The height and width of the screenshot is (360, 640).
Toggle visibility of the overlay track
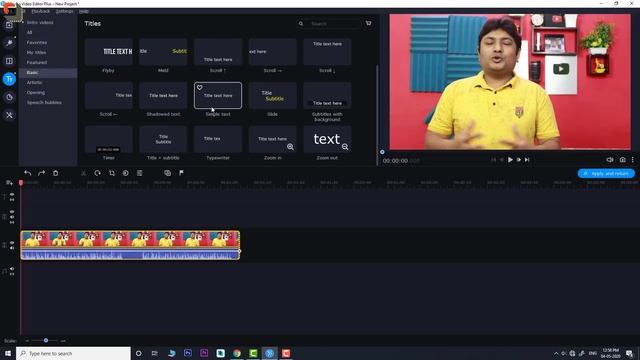tap(12, 212)
